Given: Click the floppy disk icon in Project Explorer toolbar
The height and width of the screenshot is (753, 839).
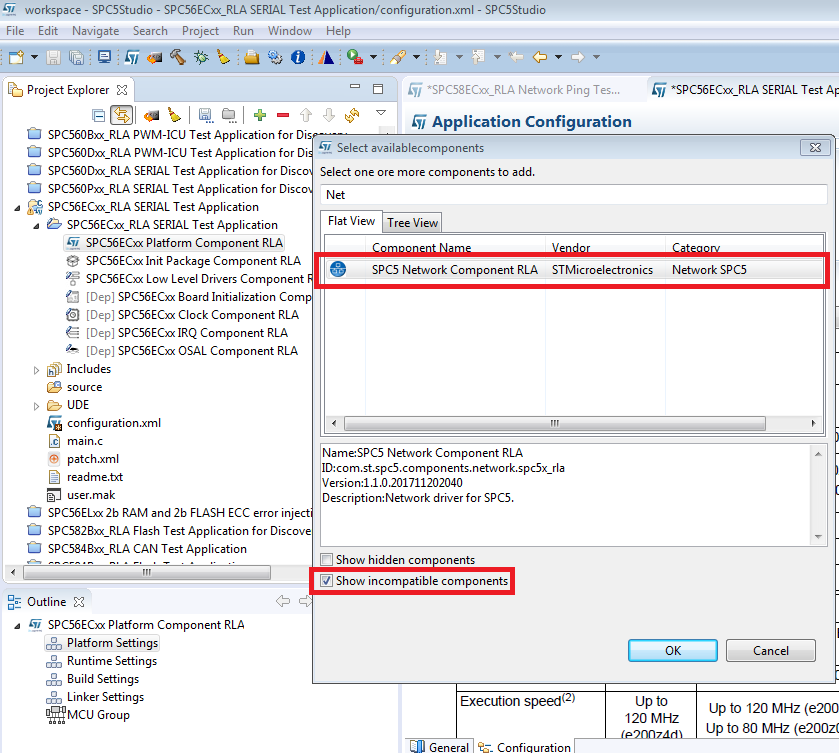Looking at the screenshot, I should point(205,115).
